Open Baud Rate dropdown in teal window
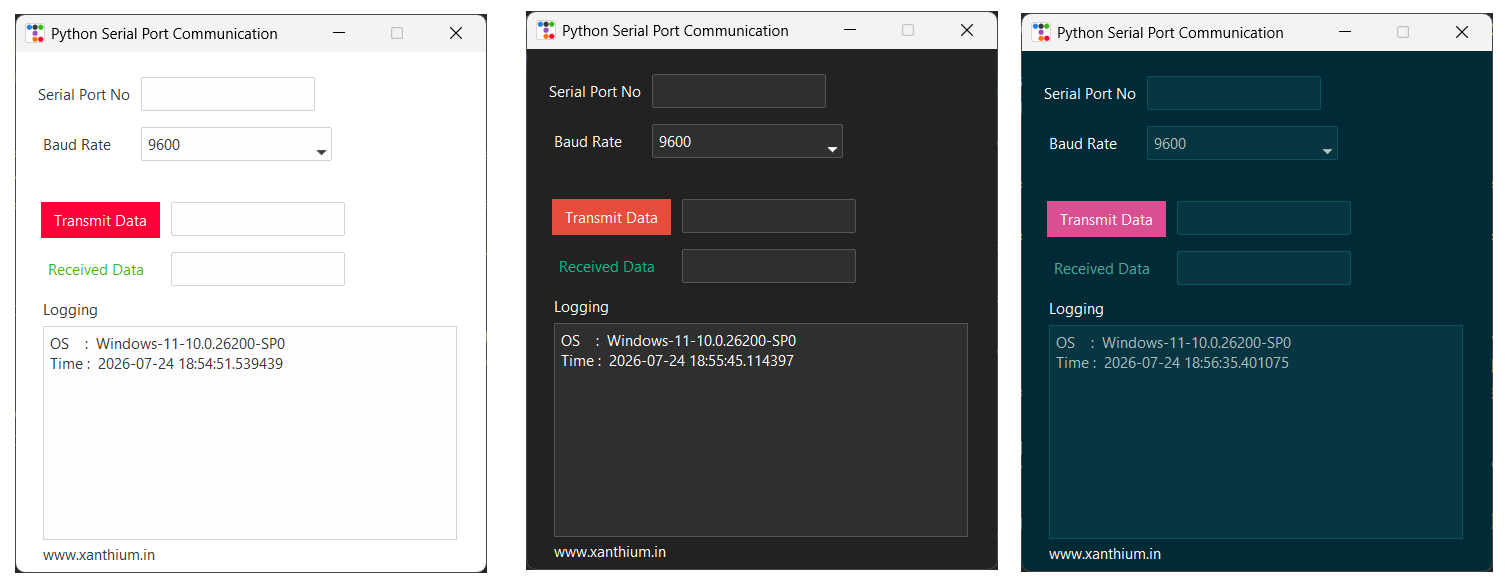This screenshot has width=1511, height=587. click(1242, 143)
